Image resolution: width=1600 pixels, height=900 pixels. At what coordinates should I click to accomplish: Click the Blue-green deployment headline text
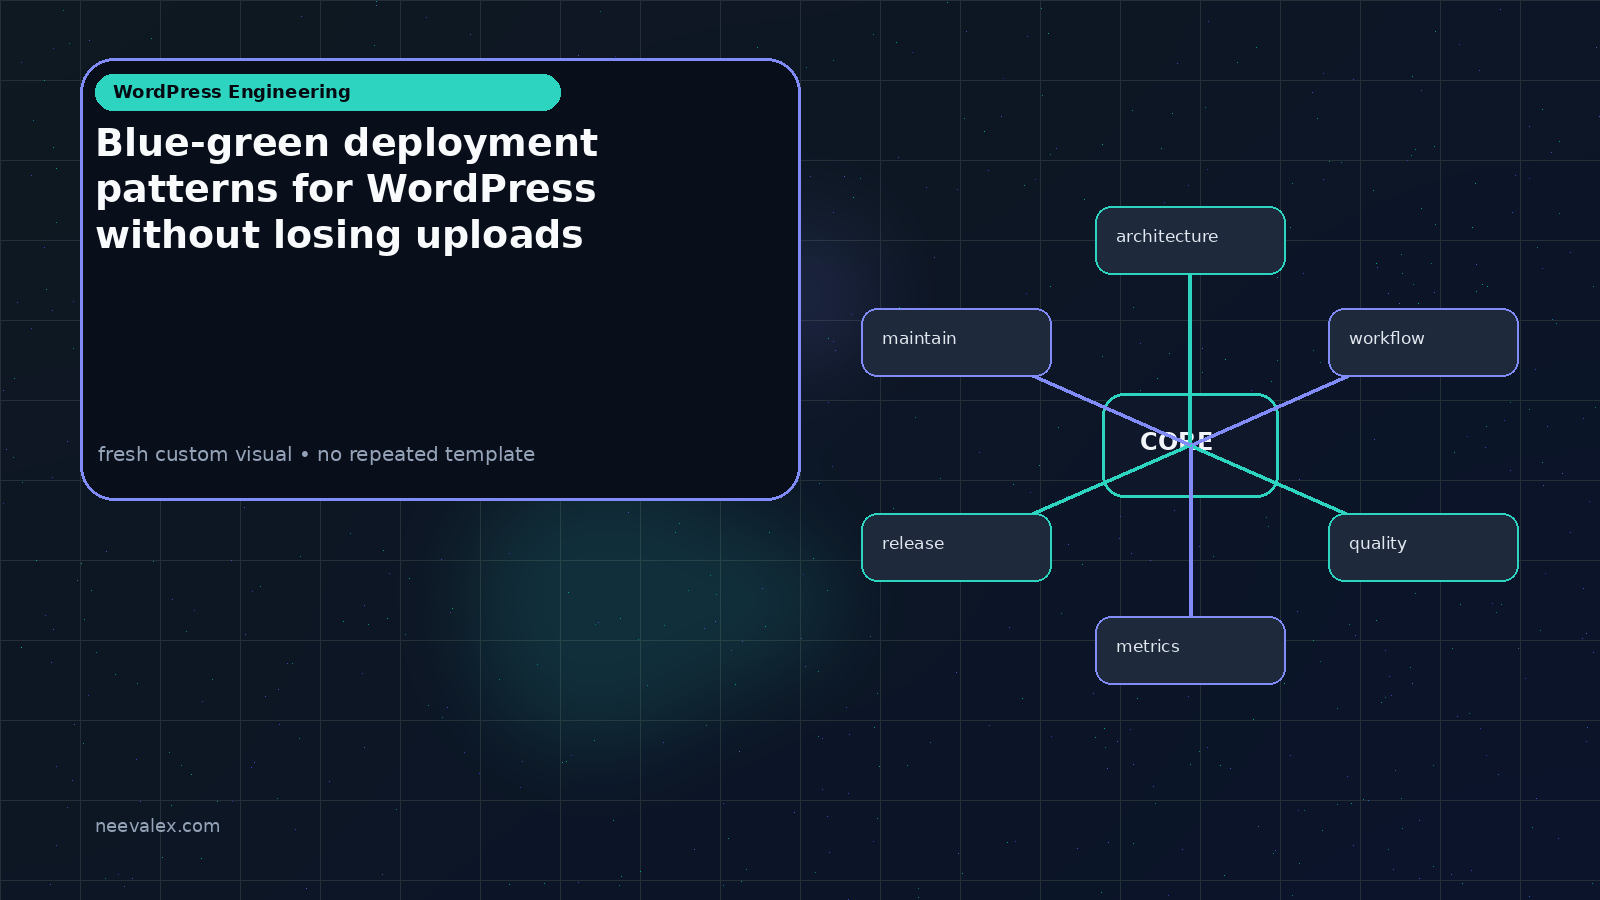click(x=347, y=189)
